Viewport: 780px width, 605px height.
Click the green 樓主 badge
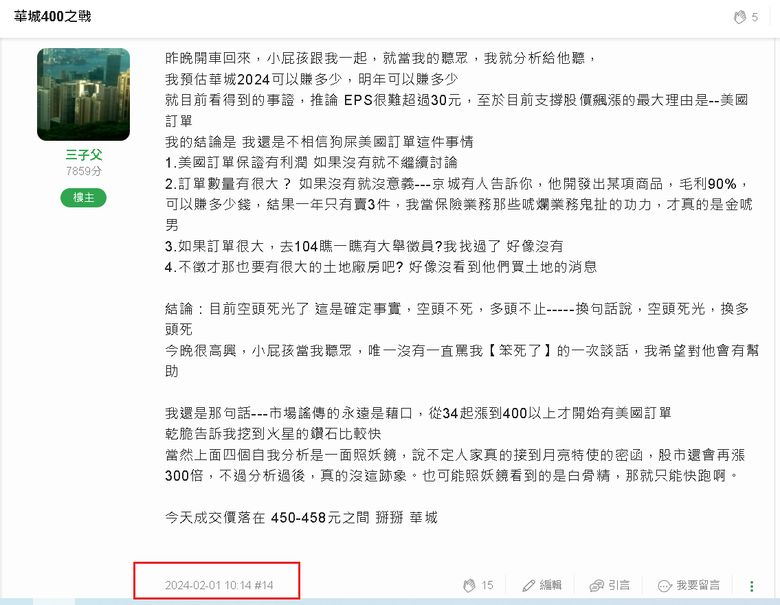84,198
